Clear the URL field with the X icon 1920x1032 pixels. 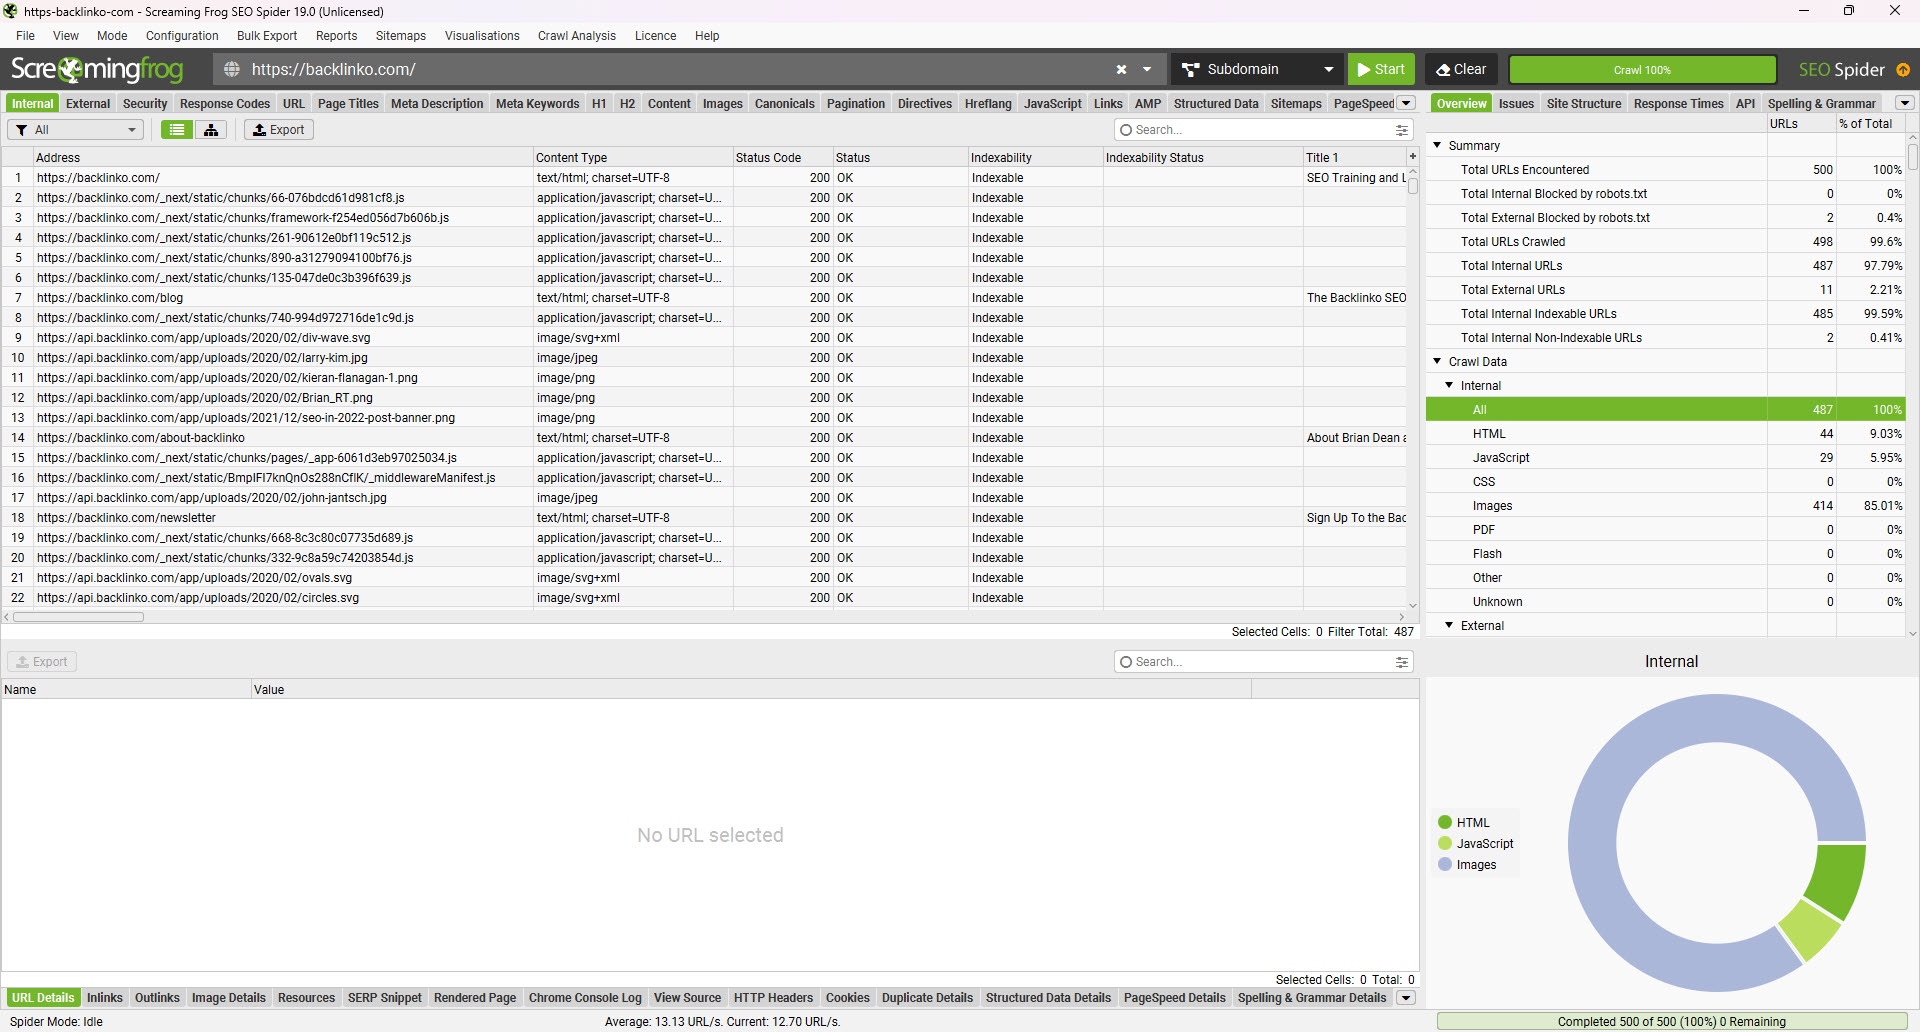[1121, 70]
